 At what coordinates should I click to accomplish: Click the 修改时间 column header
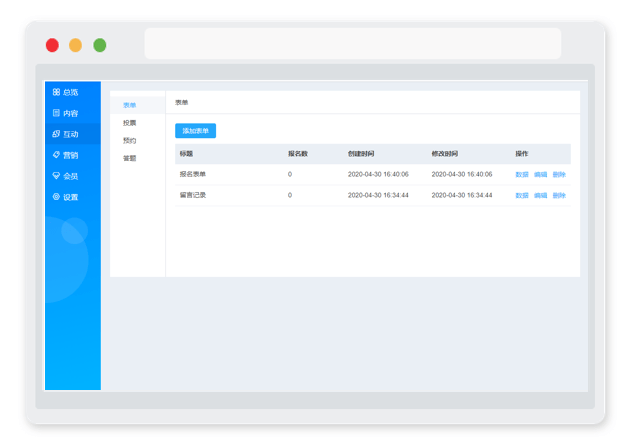coord(445,153)
